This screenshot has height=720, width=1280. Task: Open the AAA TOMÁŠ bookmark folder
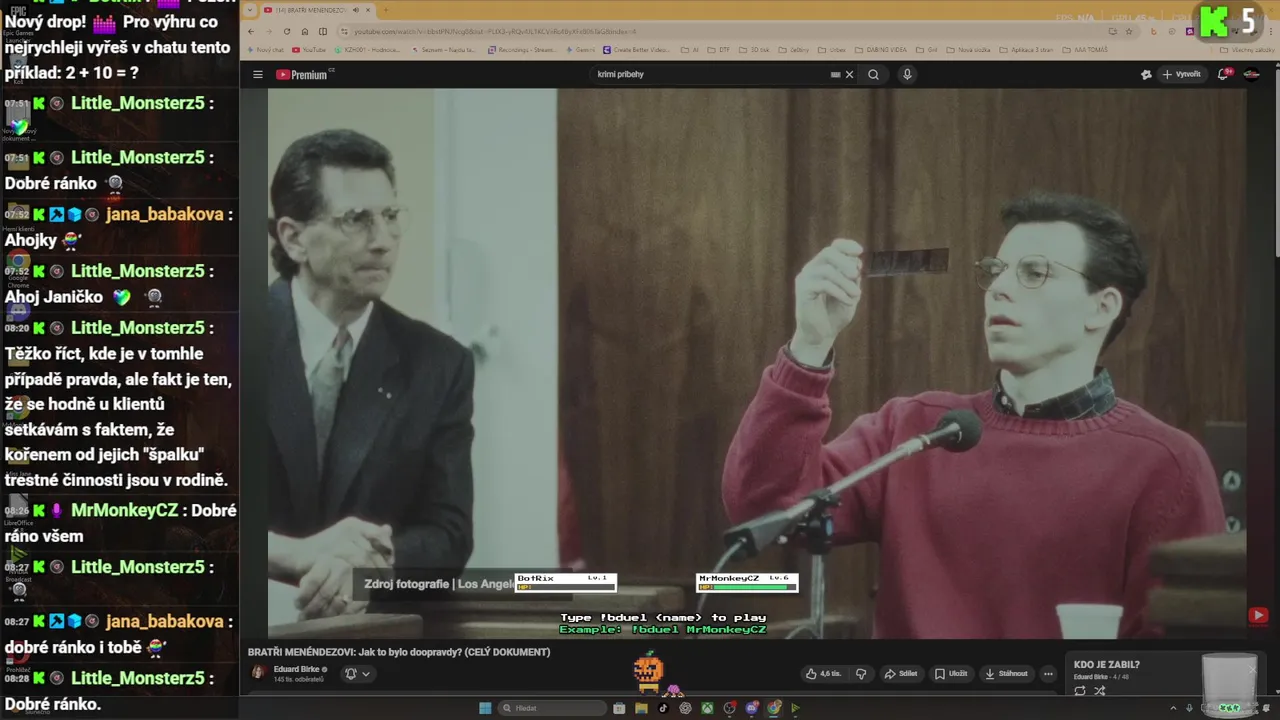coord(1085,49)
